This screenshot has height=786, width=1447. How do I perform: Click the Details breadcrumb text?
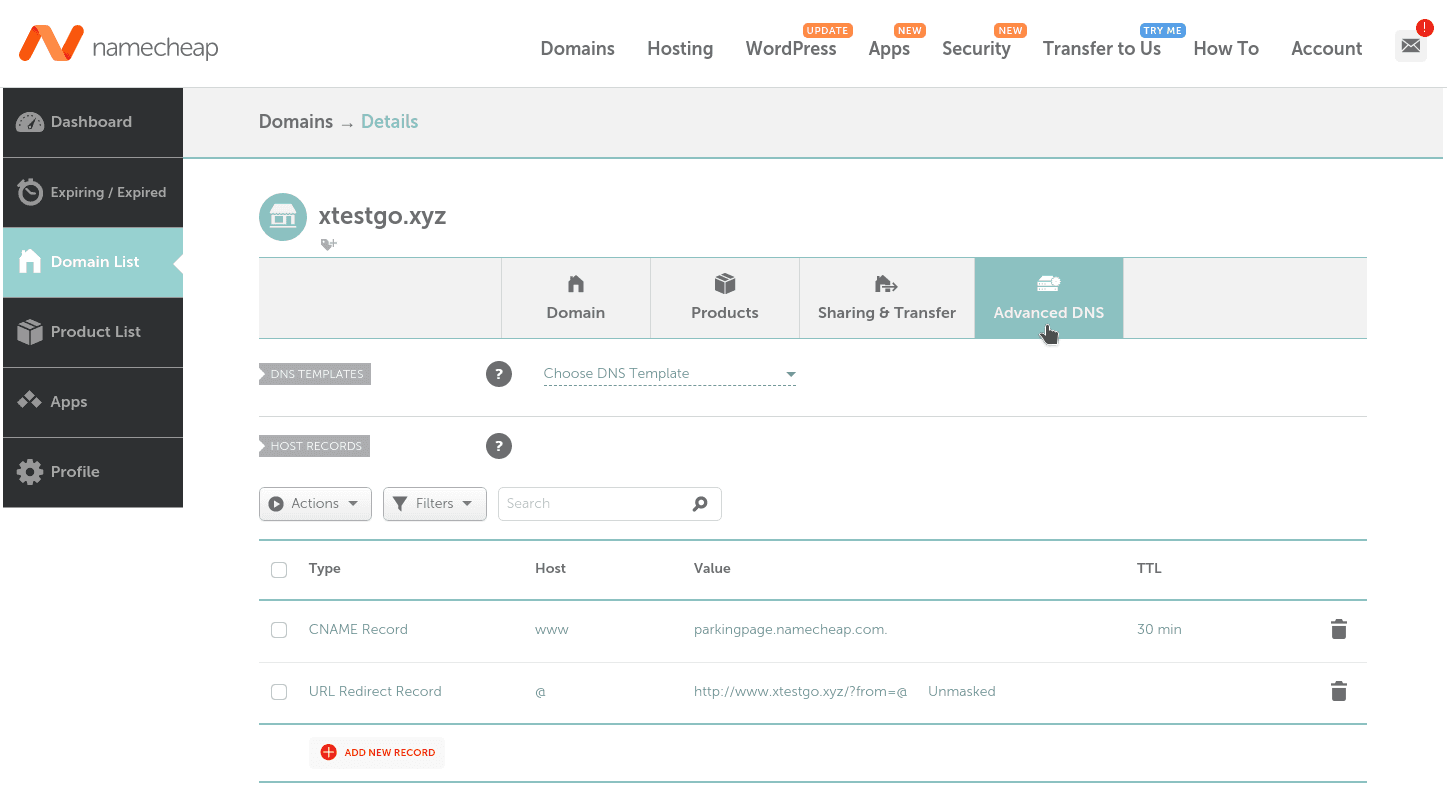[390, 122]
